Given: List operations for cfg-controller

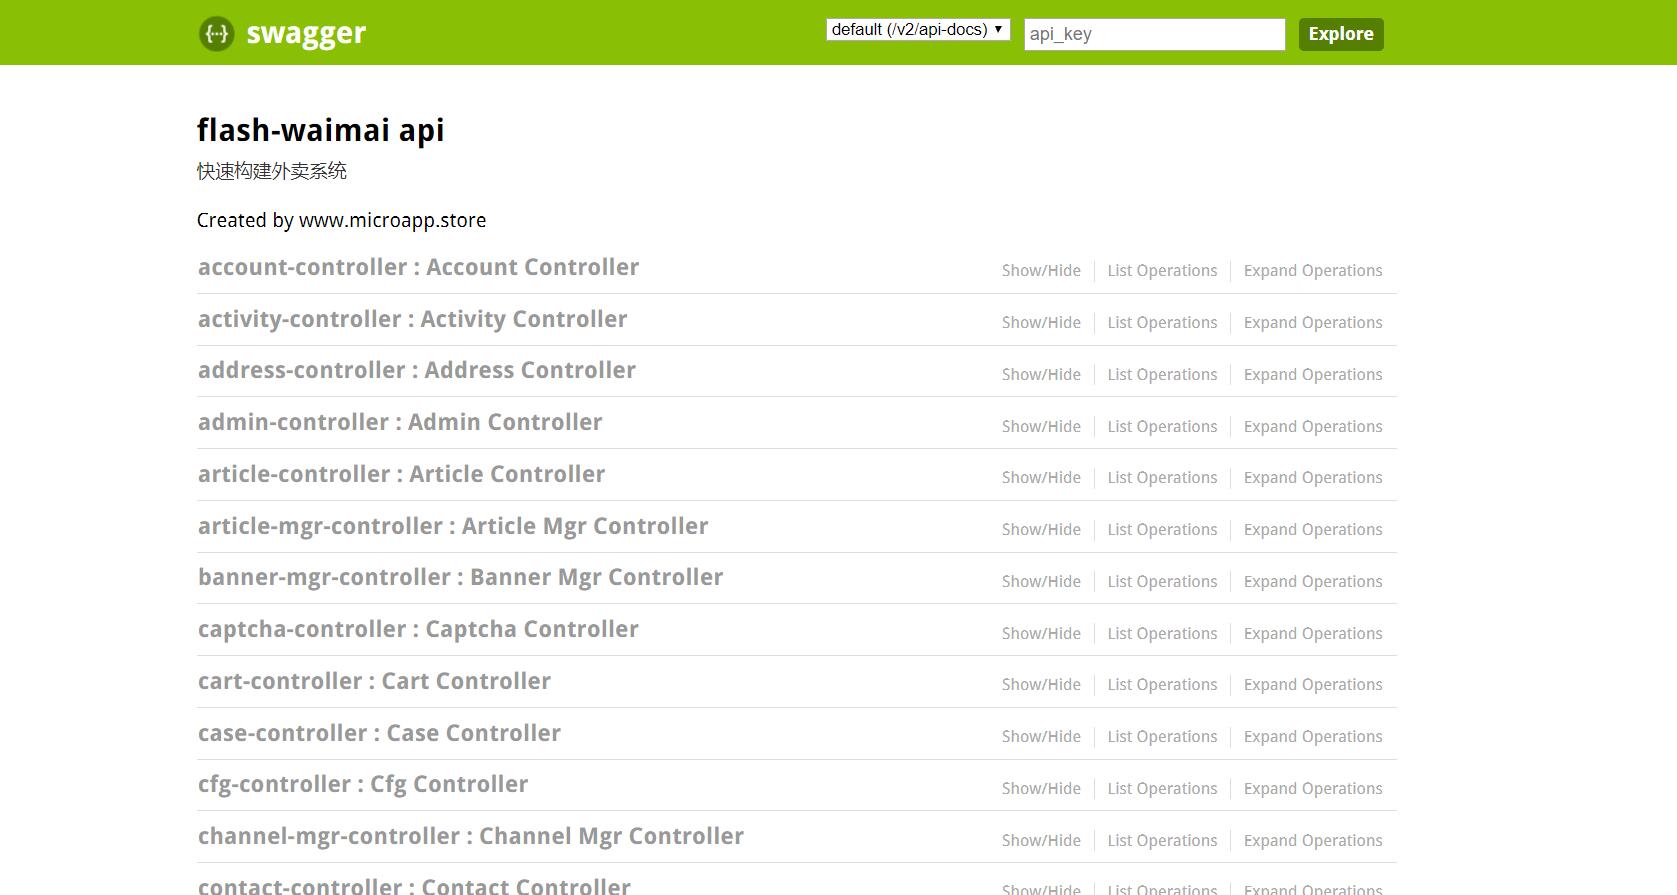Looking at the screenshot, I should [1162, 789].
